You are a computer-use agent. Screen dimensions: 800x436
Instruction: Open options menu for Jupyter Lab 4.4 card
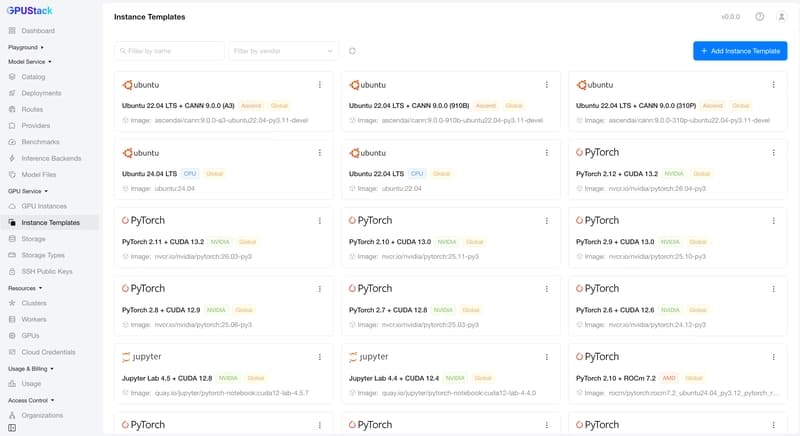(x=546, y=357)
